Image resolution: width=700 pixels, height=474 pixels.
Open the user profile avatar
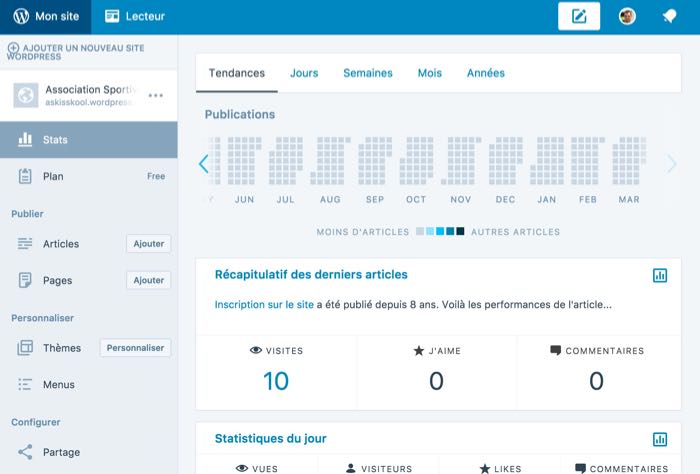coord(627,16)
